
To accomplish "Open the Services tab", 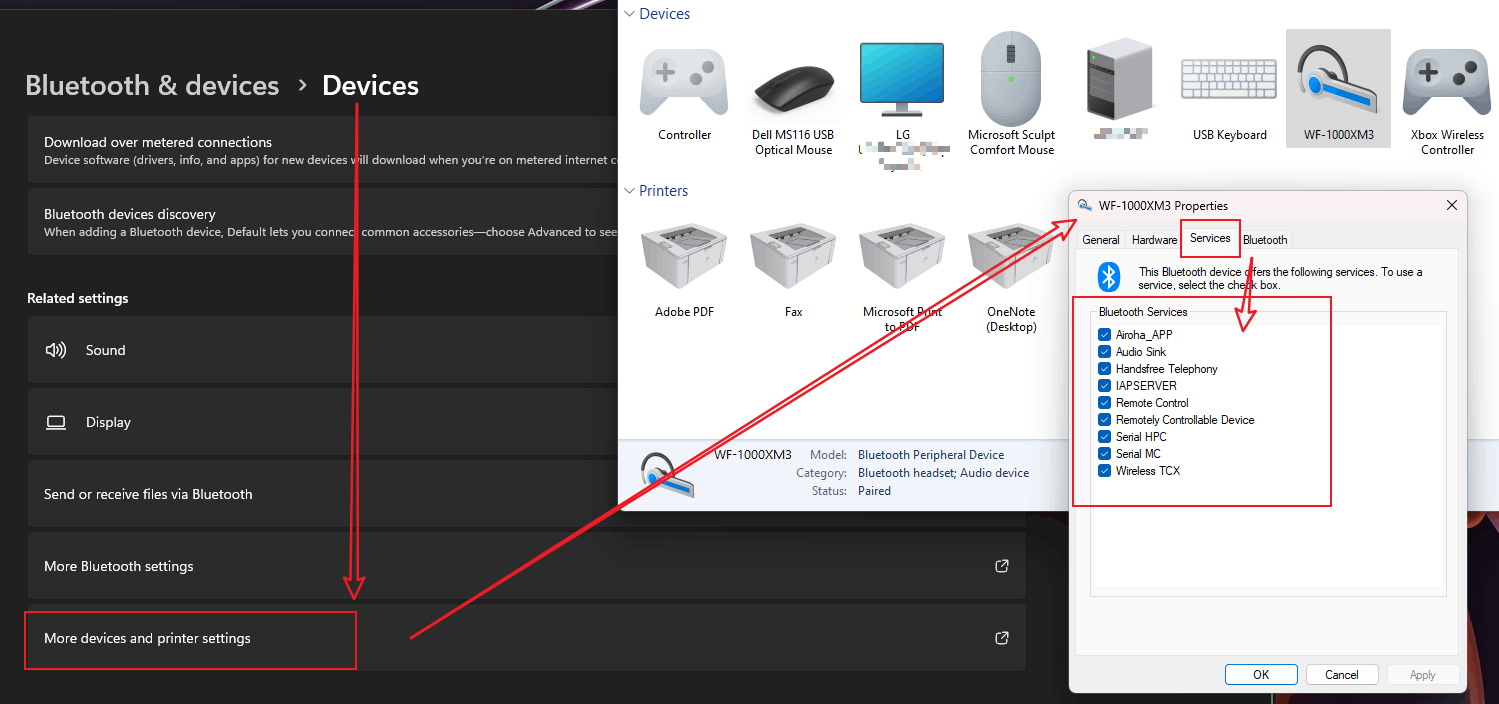I will click(1210, 238).
